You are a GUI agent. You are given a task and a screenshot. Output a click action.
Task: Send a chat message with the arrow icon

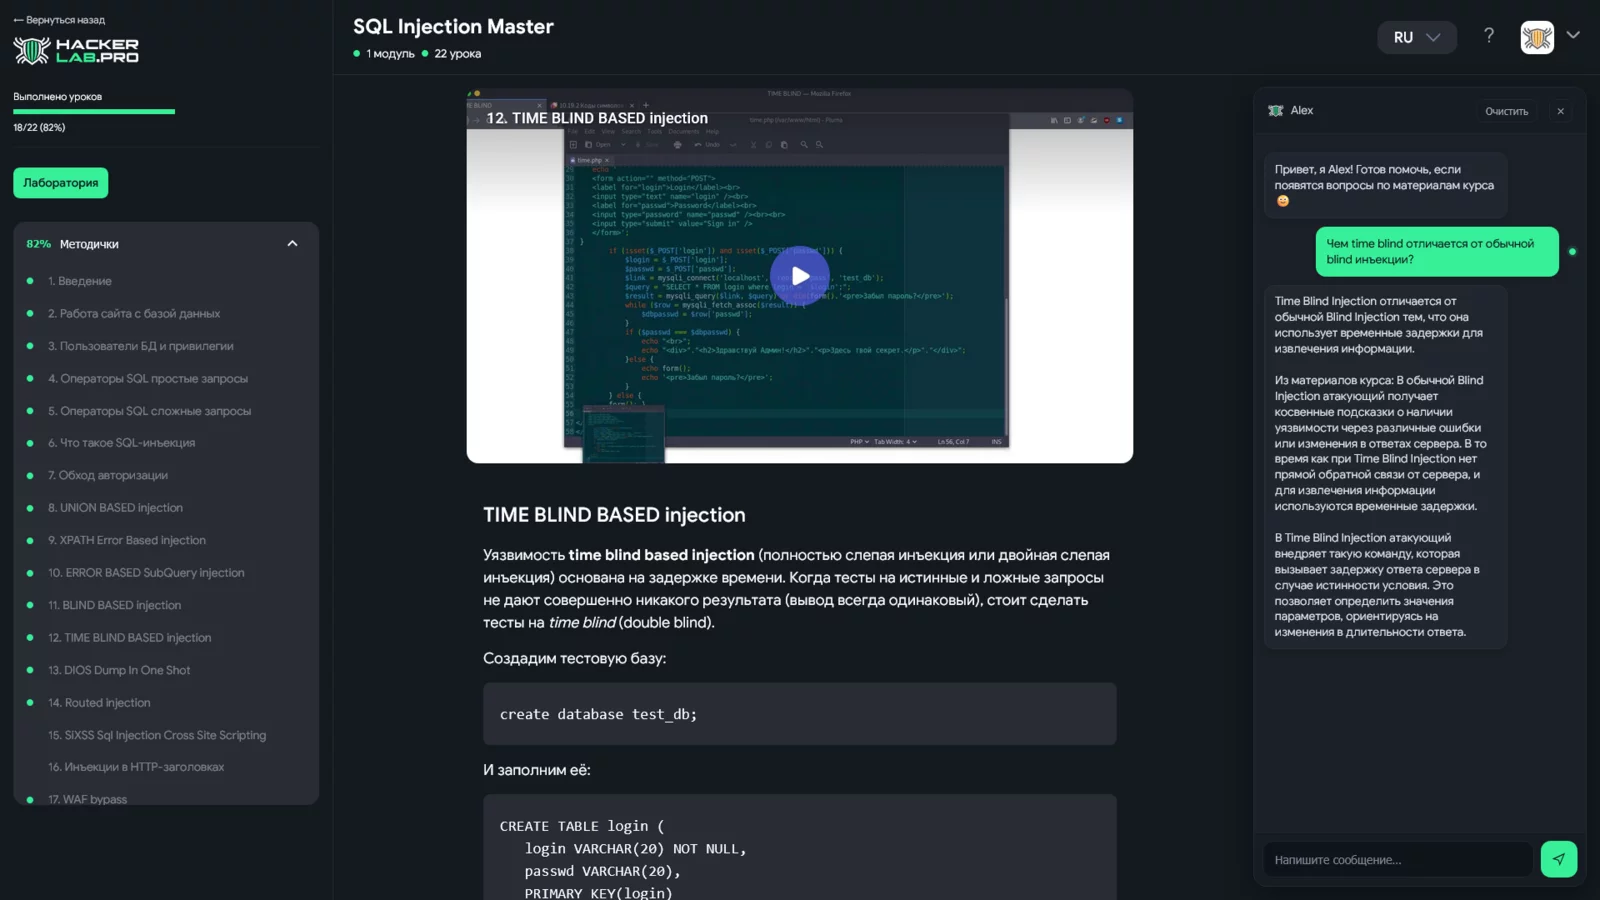(1558, 858)
